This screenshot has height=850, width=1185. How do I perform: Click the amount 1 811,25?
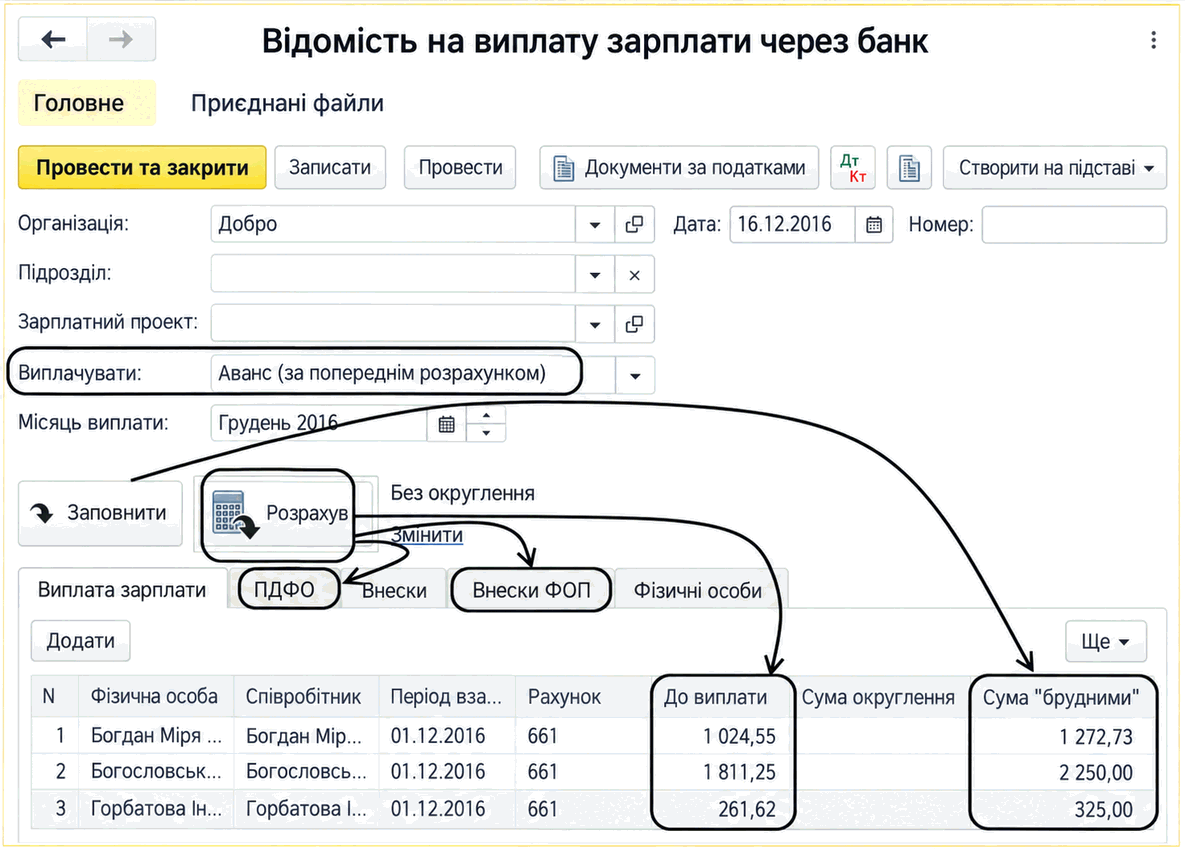pos(739,772)
